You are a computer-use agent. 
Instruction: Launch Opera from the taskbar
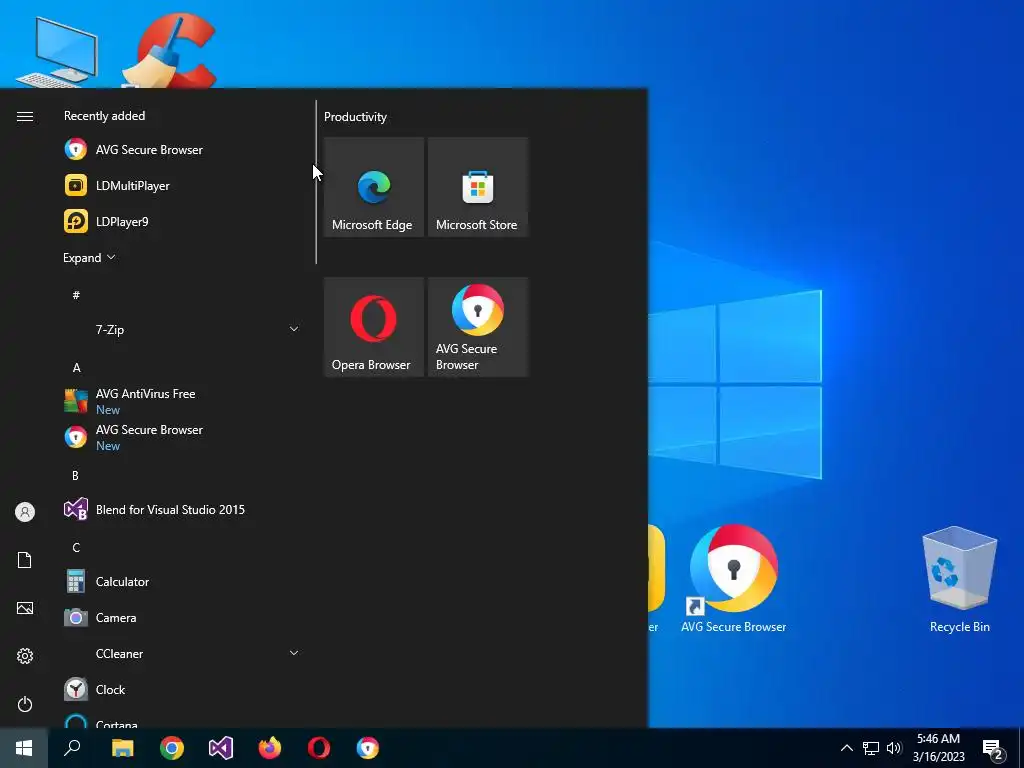319,748
